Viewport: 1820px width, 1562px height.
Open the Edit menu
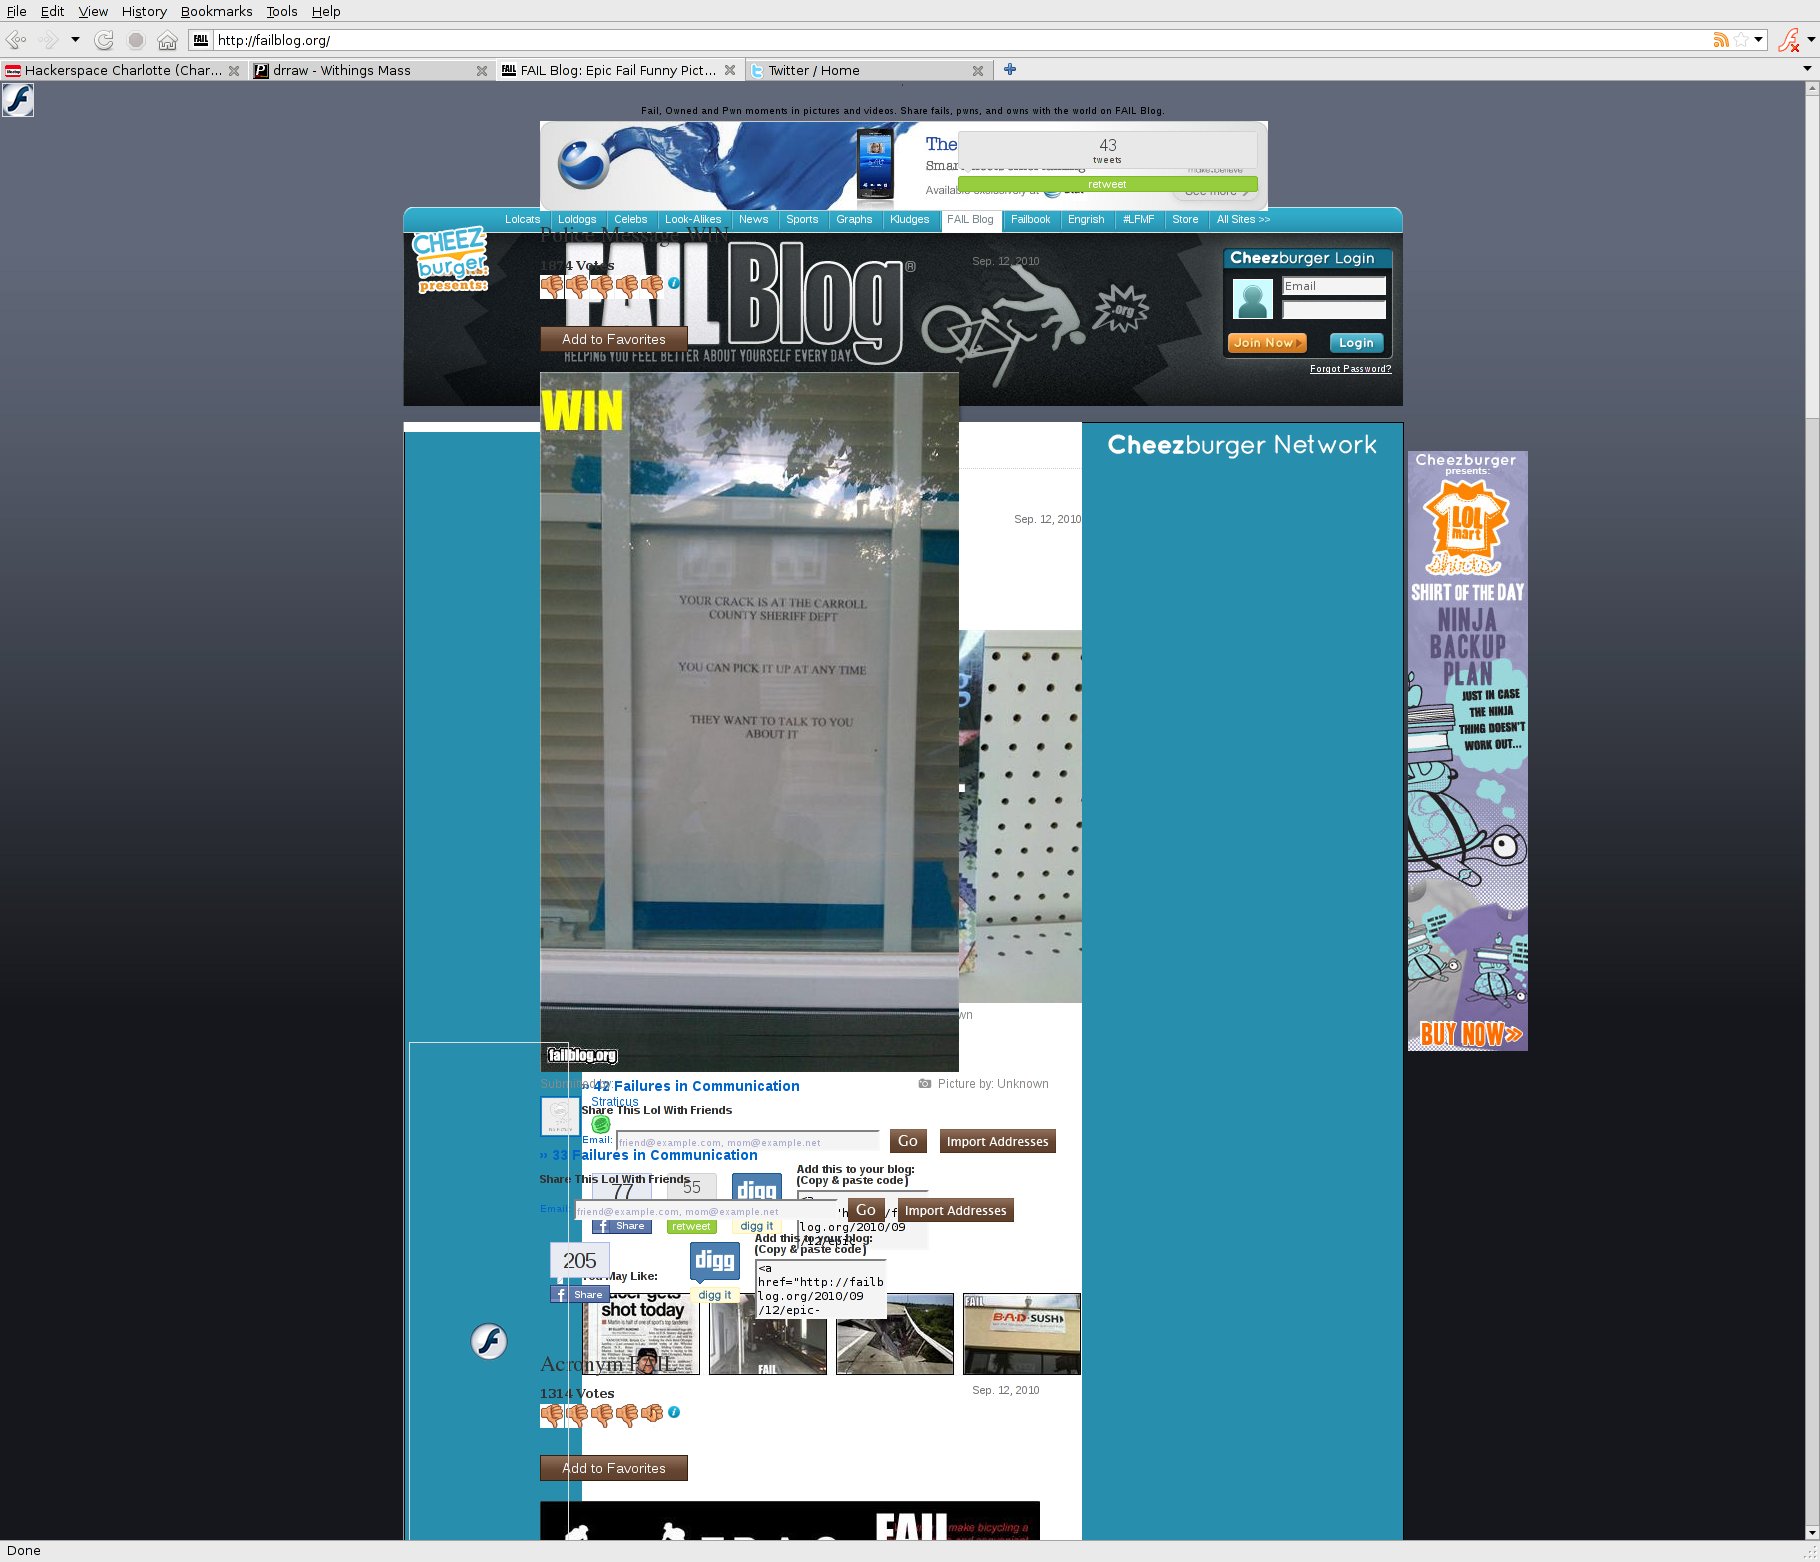pos(52,11)
